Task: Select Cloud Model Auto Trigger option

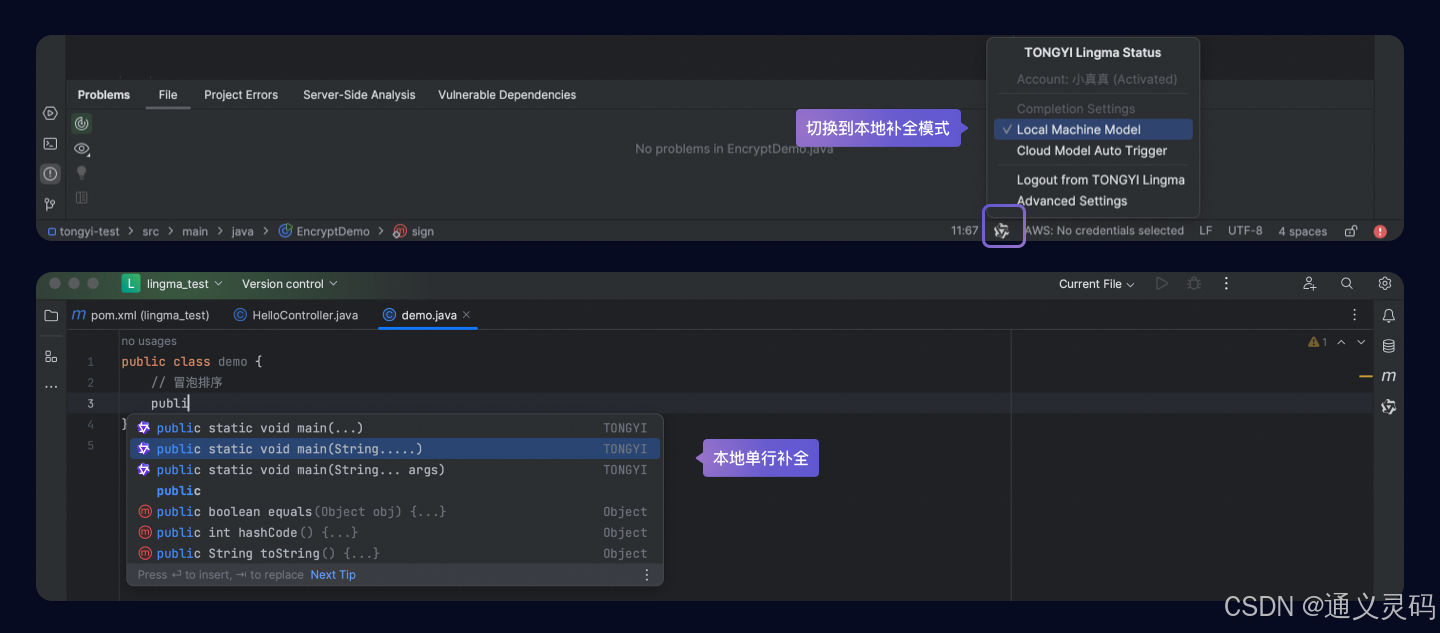Action: pos(1093,151)
